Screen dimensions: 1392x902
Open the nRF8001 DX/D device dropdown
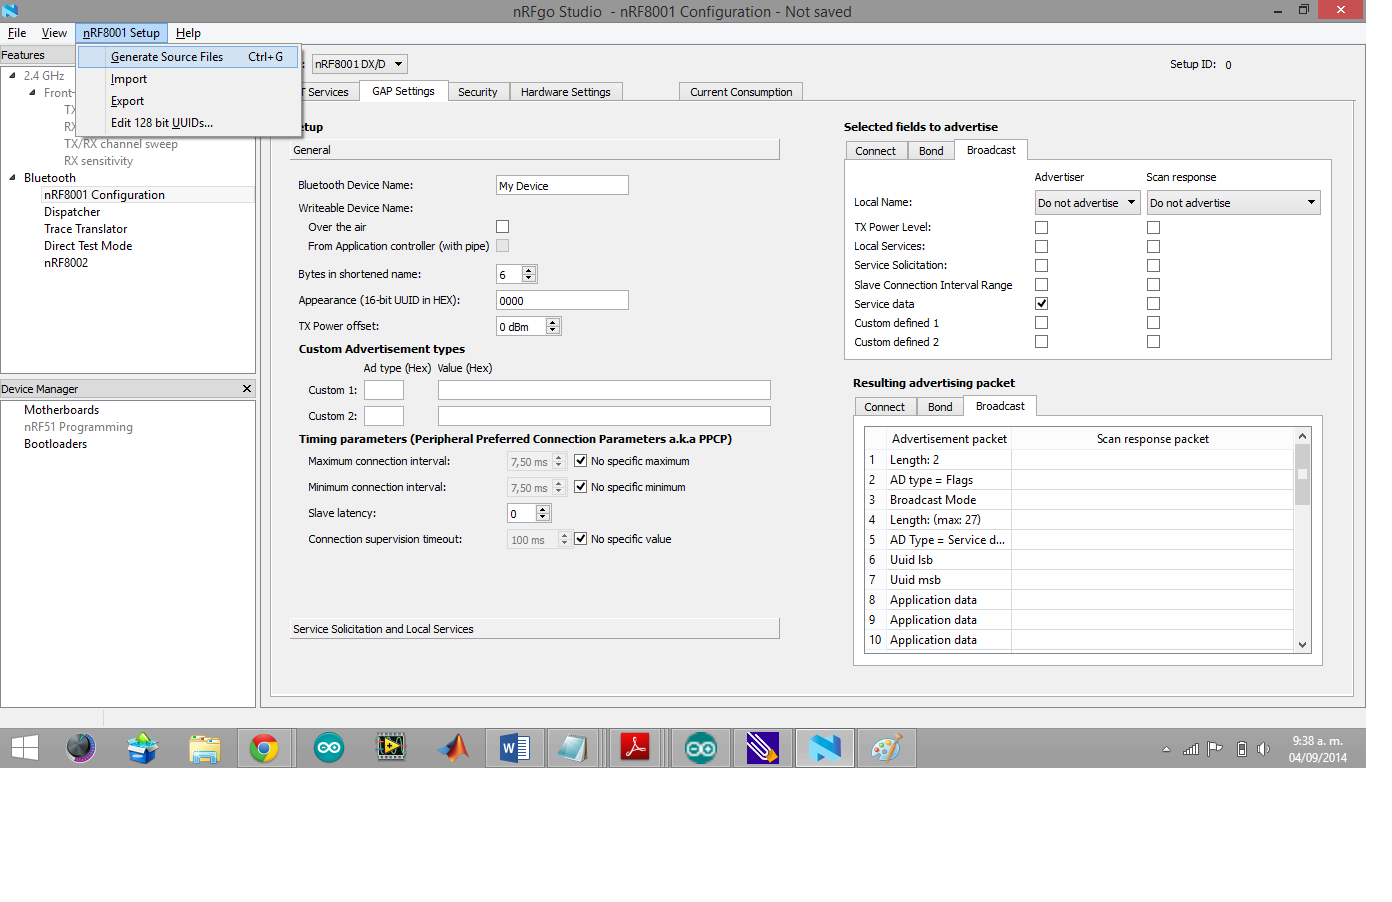tap(360, 64)
